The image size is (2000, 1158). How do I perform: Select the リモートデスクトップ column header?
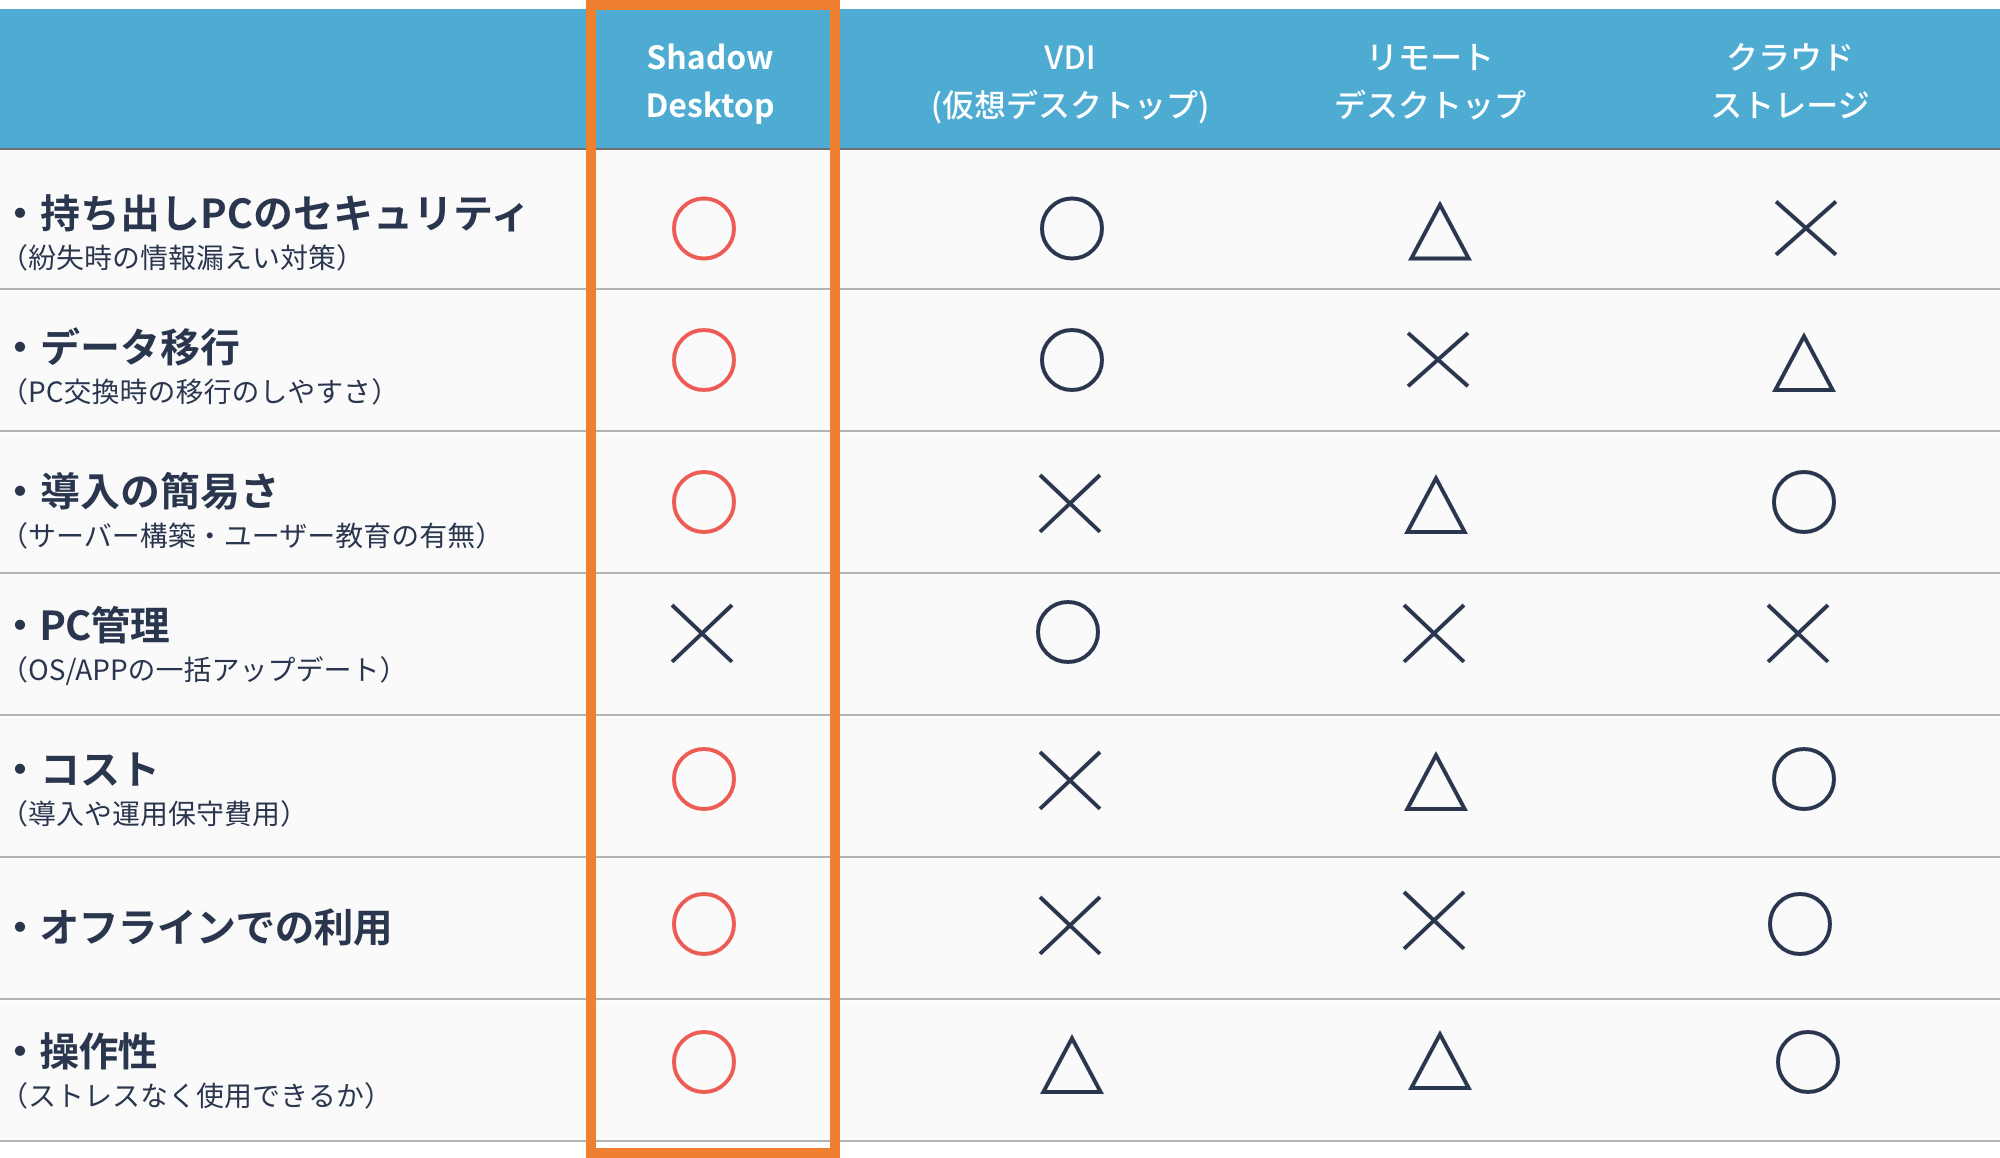pos(1430,81)
